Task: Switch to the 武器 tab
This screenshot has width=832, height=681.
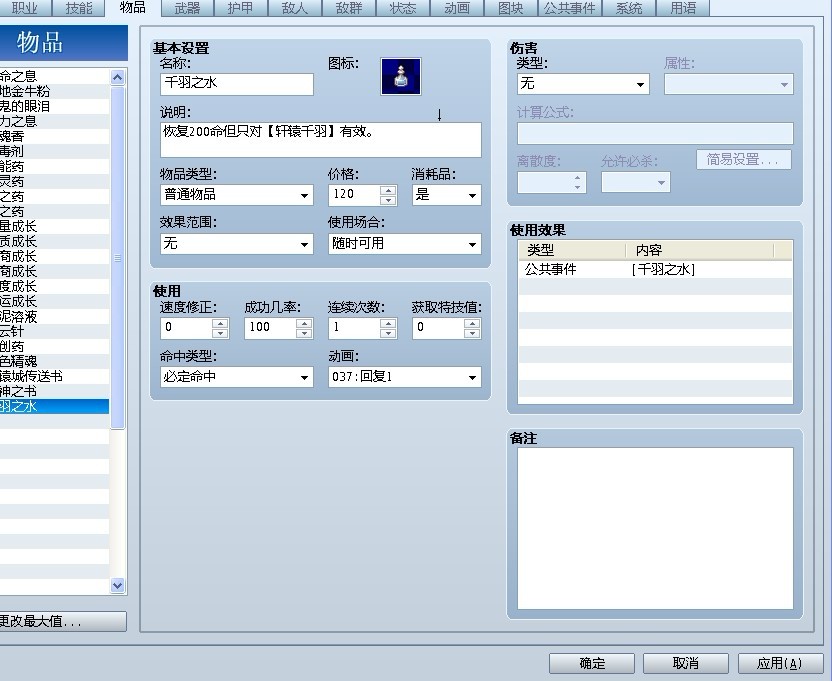Action: point(187,8)
